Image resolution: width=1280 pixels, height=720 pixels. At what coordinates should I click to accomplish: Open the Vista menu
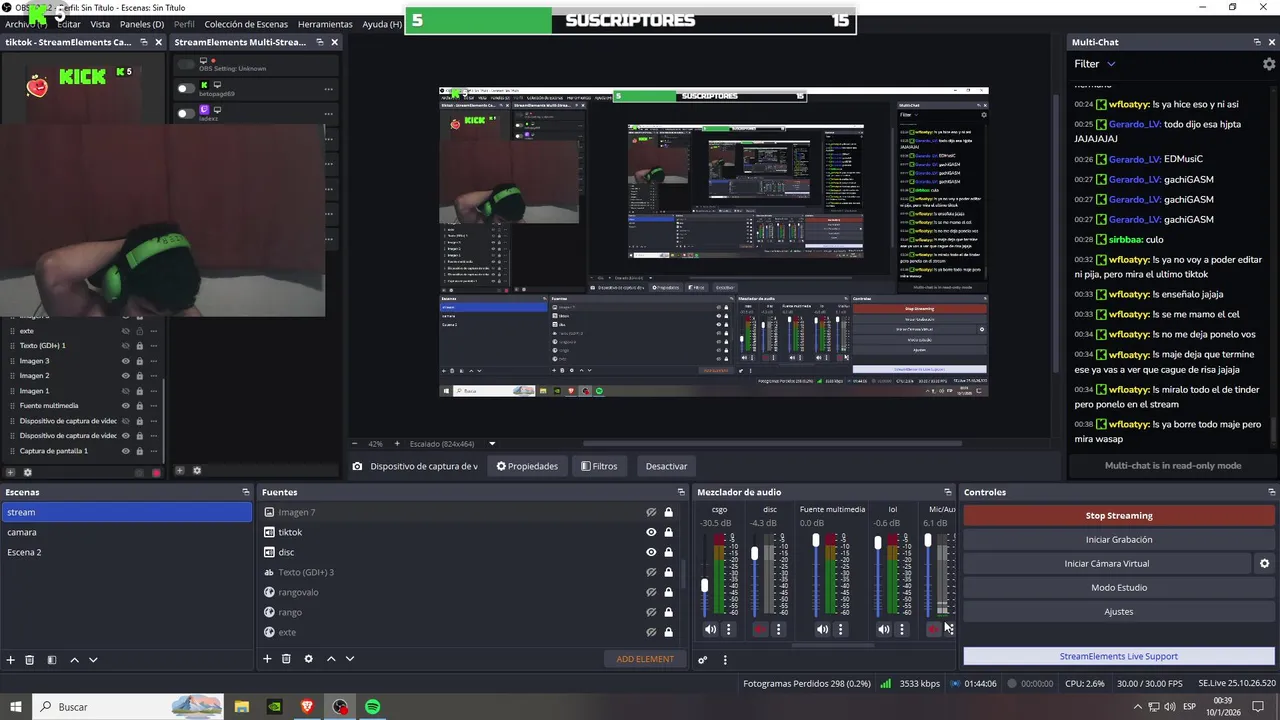click(x=100, y=24)
